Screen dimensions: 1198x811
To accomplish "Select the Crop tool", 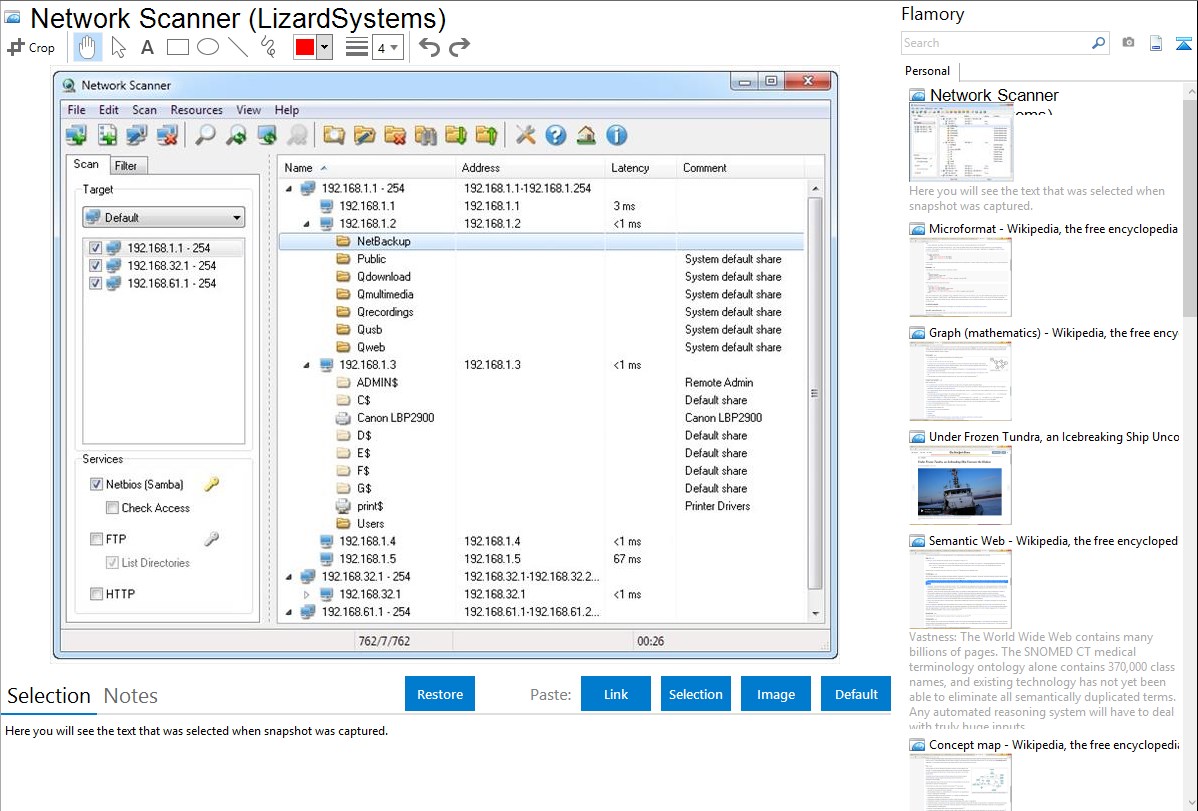I will pyautogui.click(x=31, y=47).
